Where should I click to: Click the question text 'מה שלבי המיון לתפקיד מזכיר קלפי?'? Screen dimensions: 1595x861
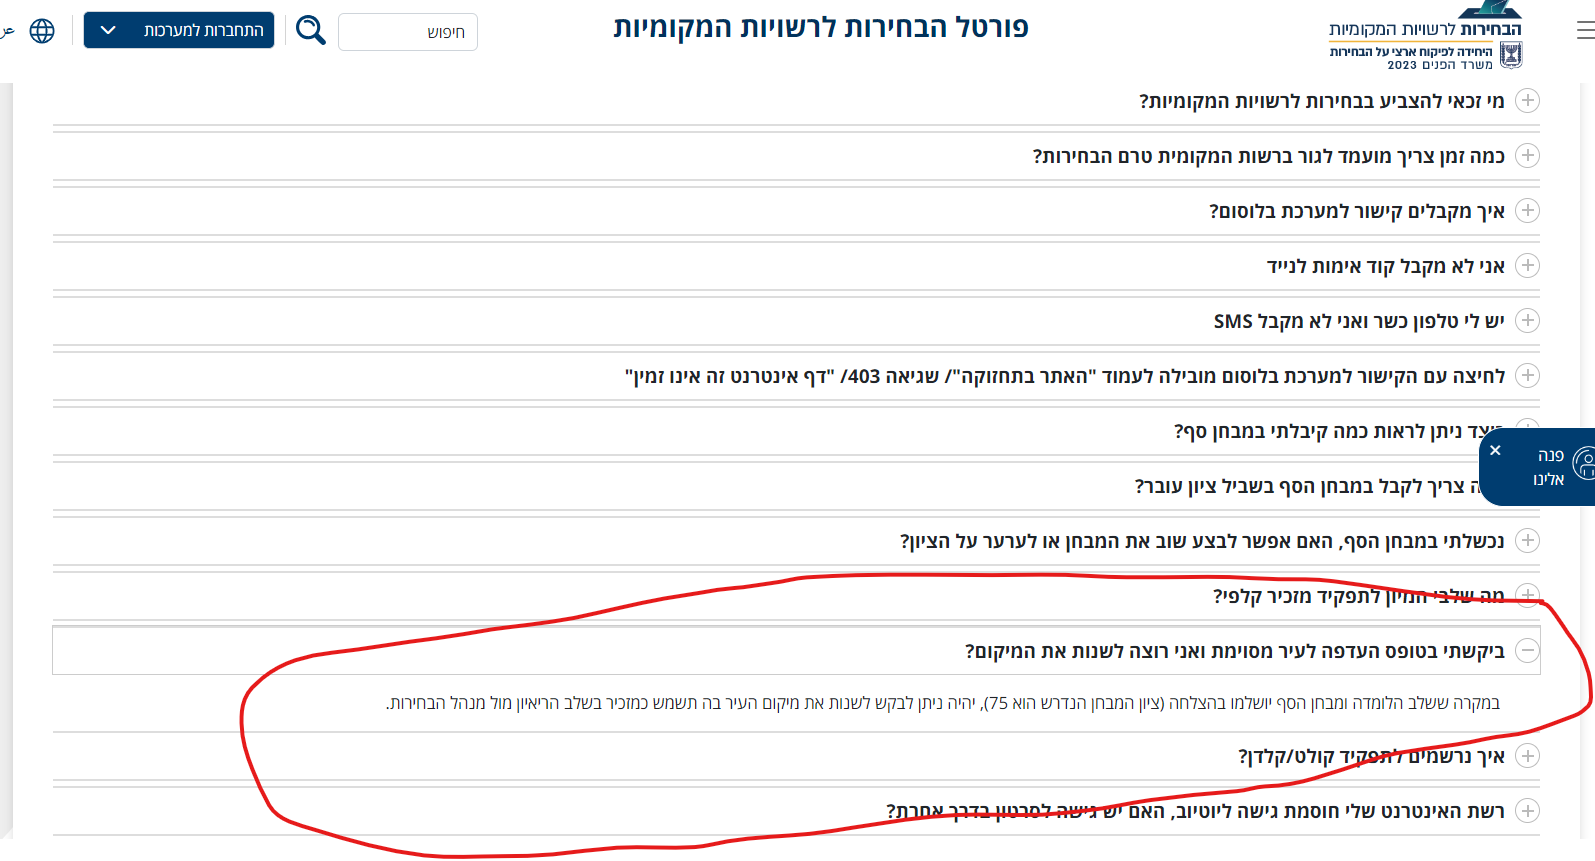pyautogui.click(x=1359, y=596)
